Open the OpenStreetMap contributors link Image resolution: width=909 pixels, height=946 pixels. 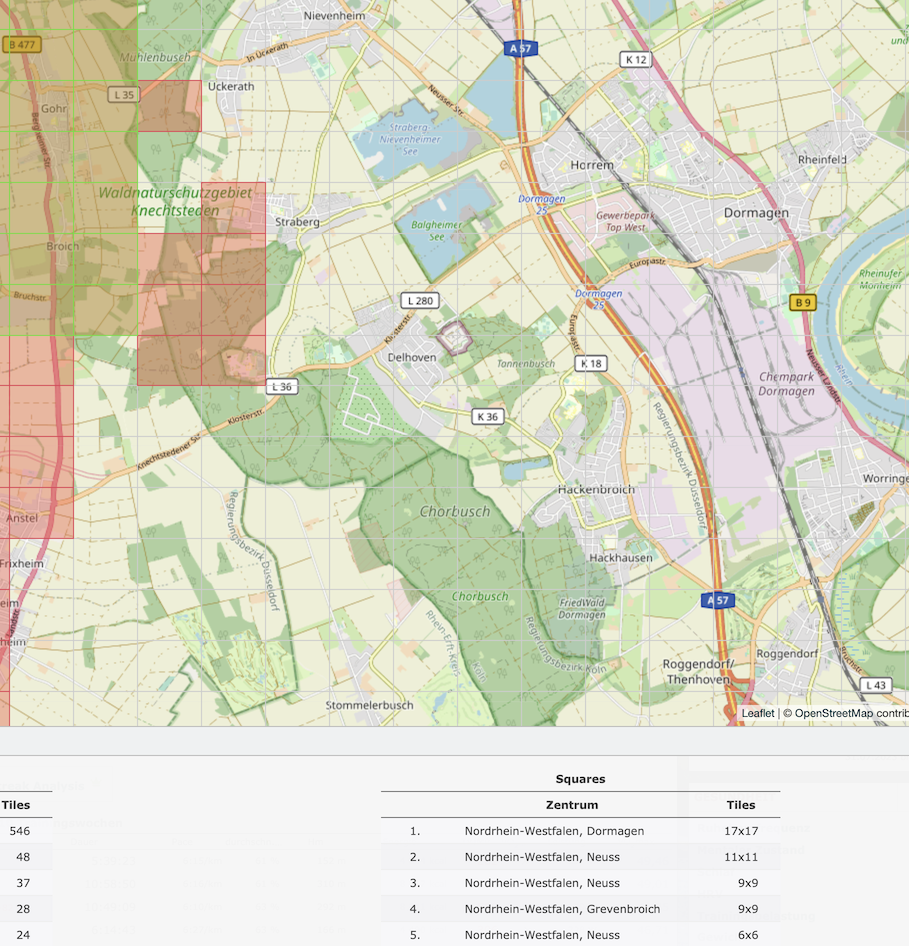coord(845,713)
